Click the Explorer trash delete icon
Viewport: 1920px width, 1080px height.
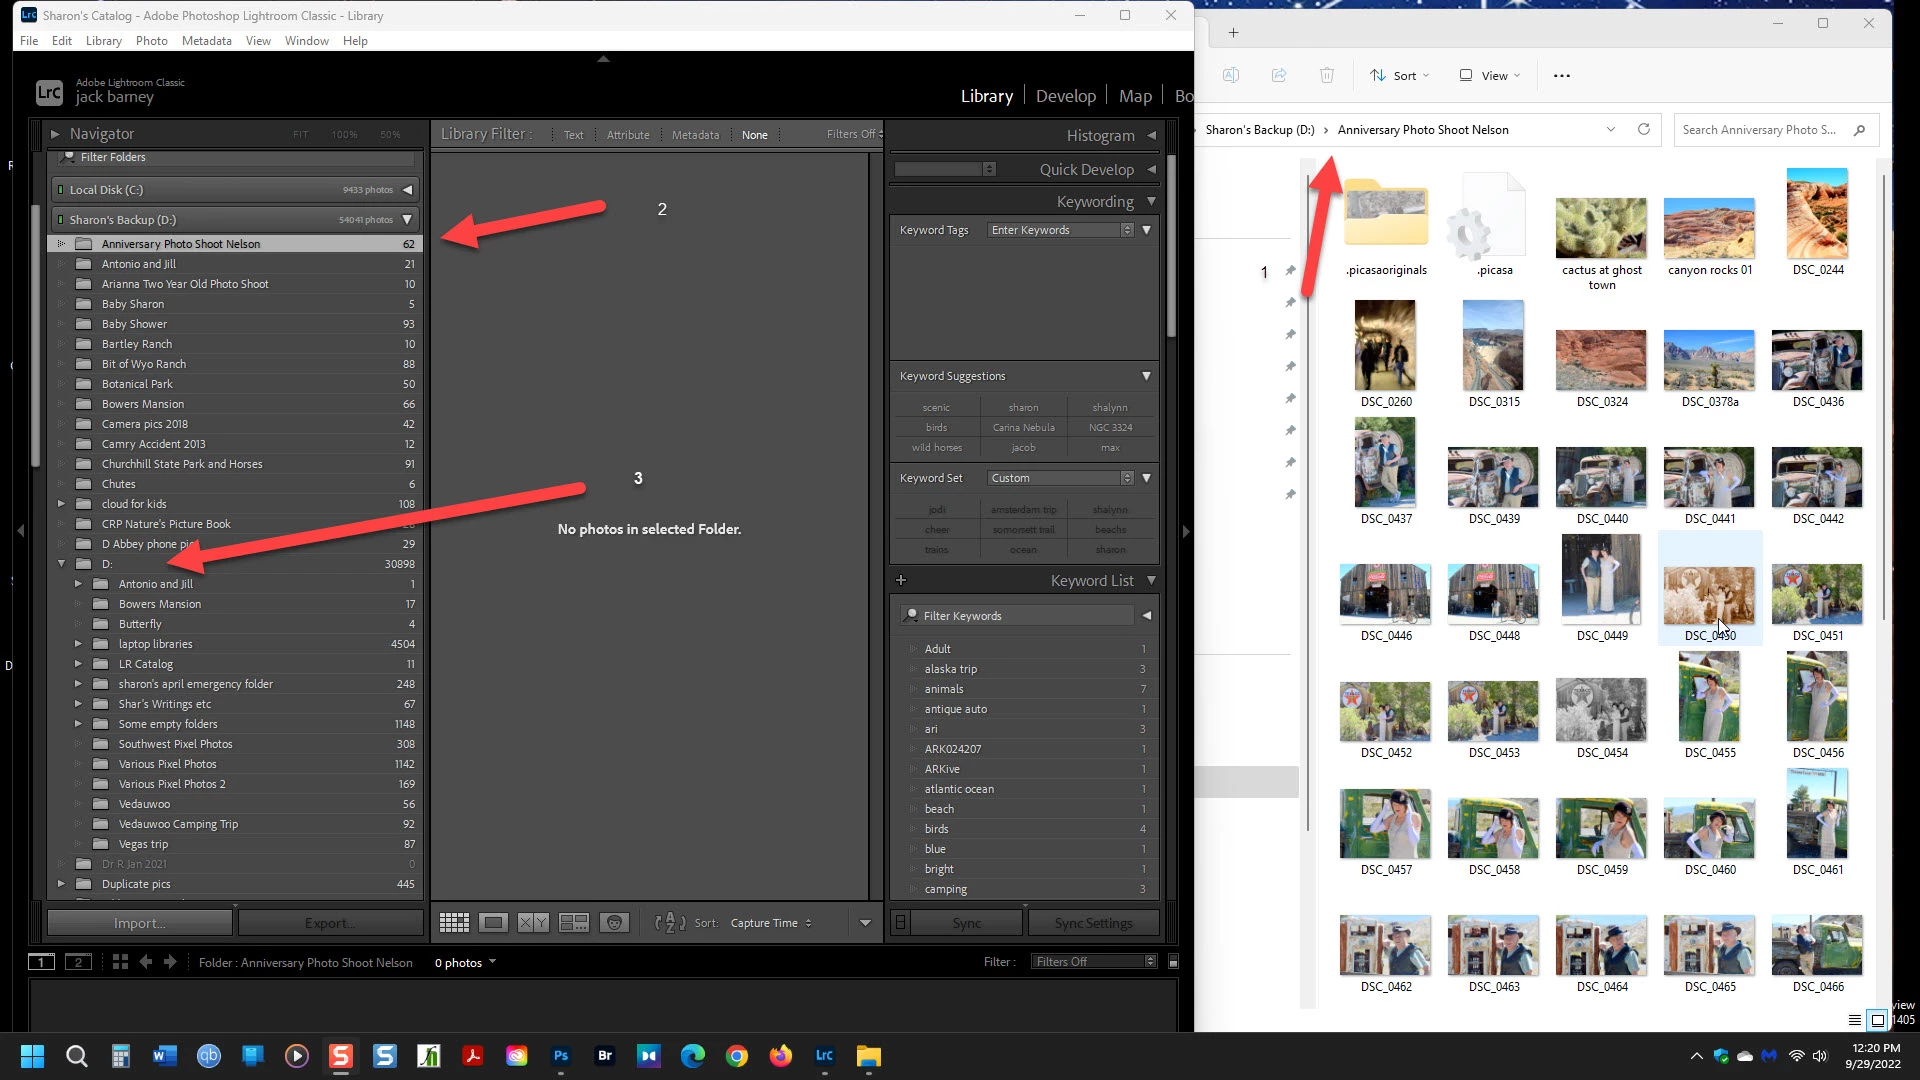[1327, 75]
